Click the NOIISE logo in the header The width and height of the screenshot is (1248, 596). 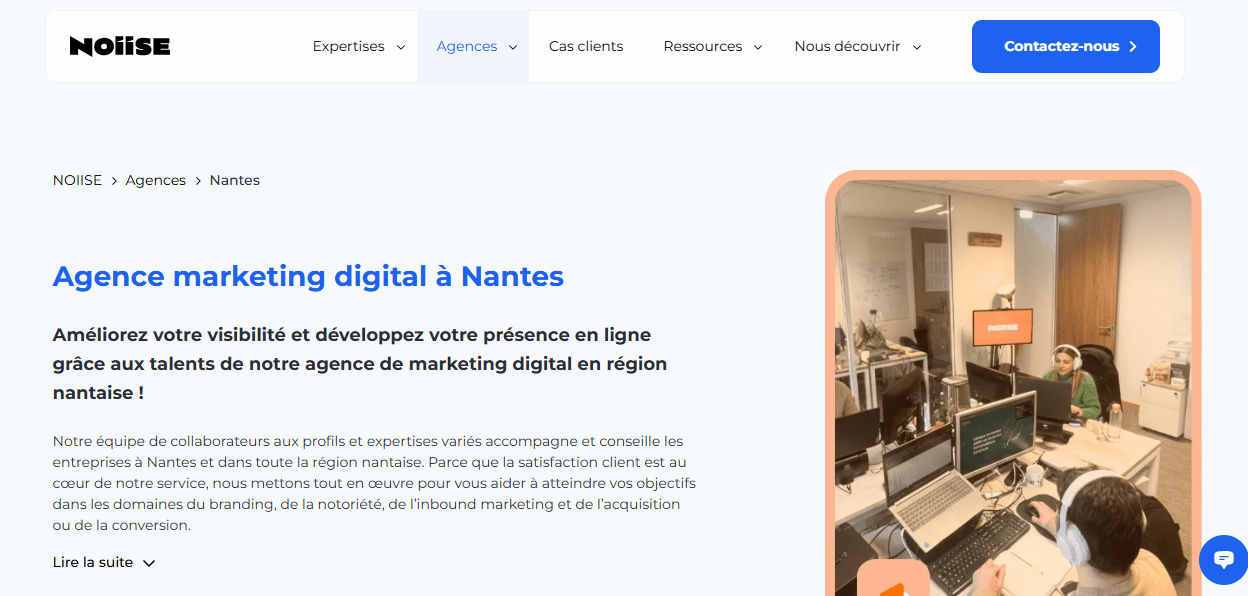(120, 46)
